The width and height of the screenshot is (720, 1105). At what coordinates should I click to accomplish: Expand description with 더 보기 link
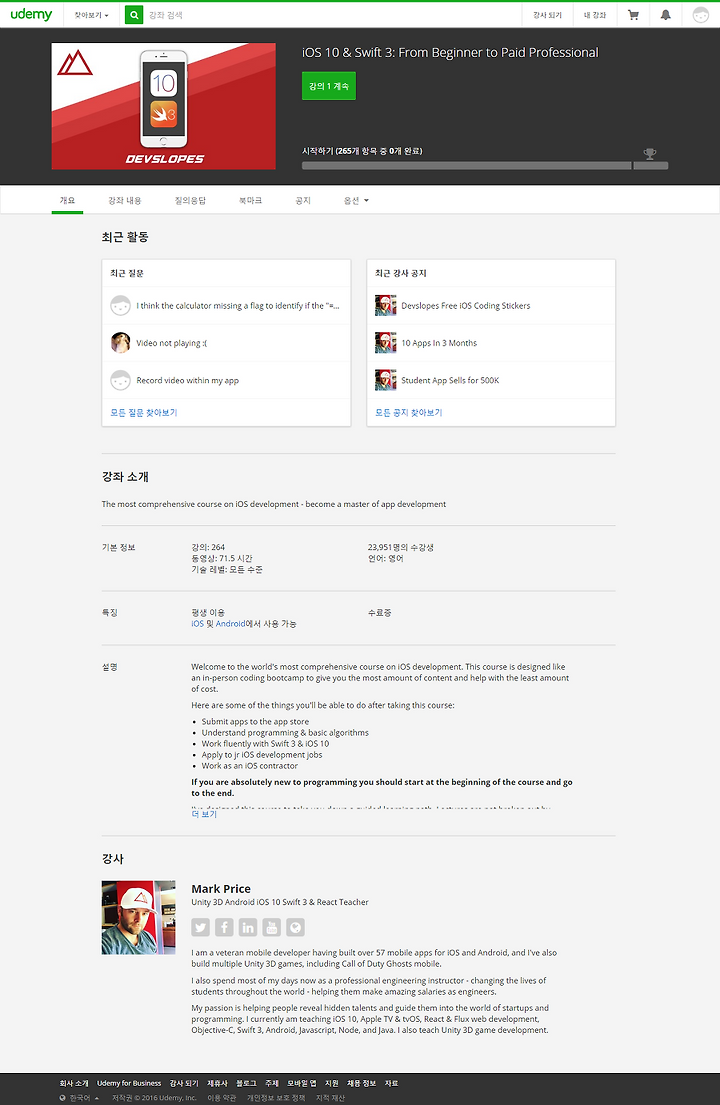204,814
